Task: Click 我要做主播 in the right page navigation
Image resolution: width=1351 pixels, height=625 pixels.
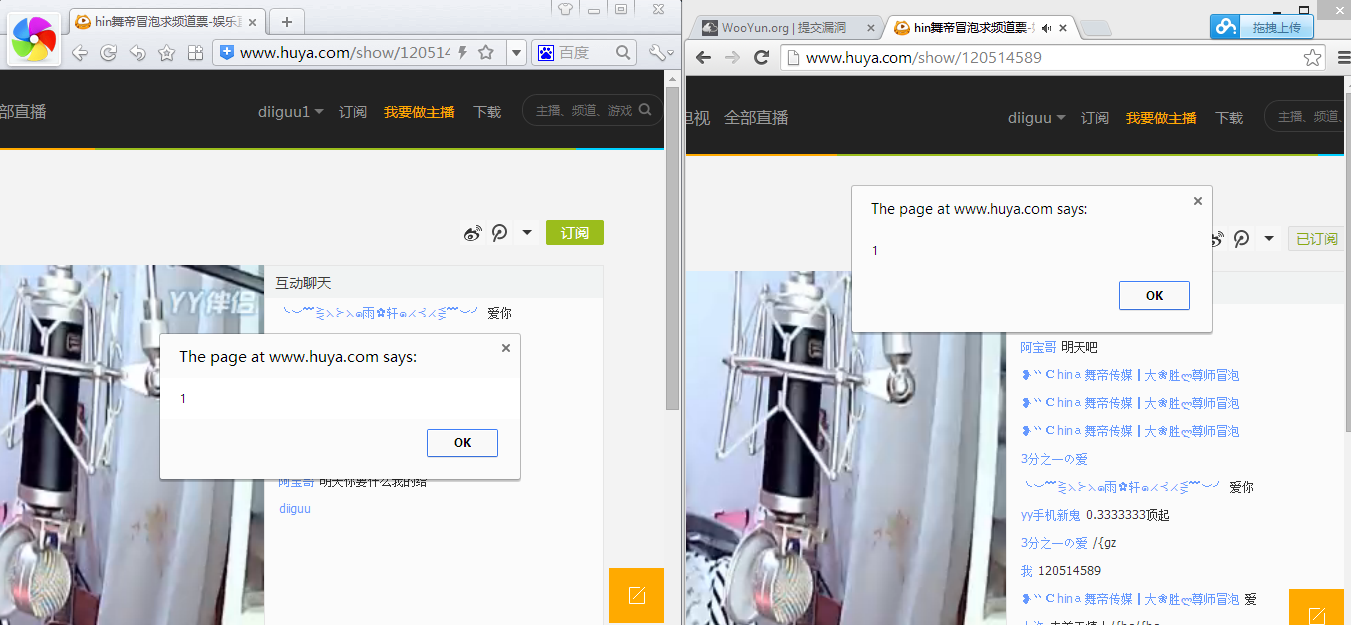Action: (1161, 118)
